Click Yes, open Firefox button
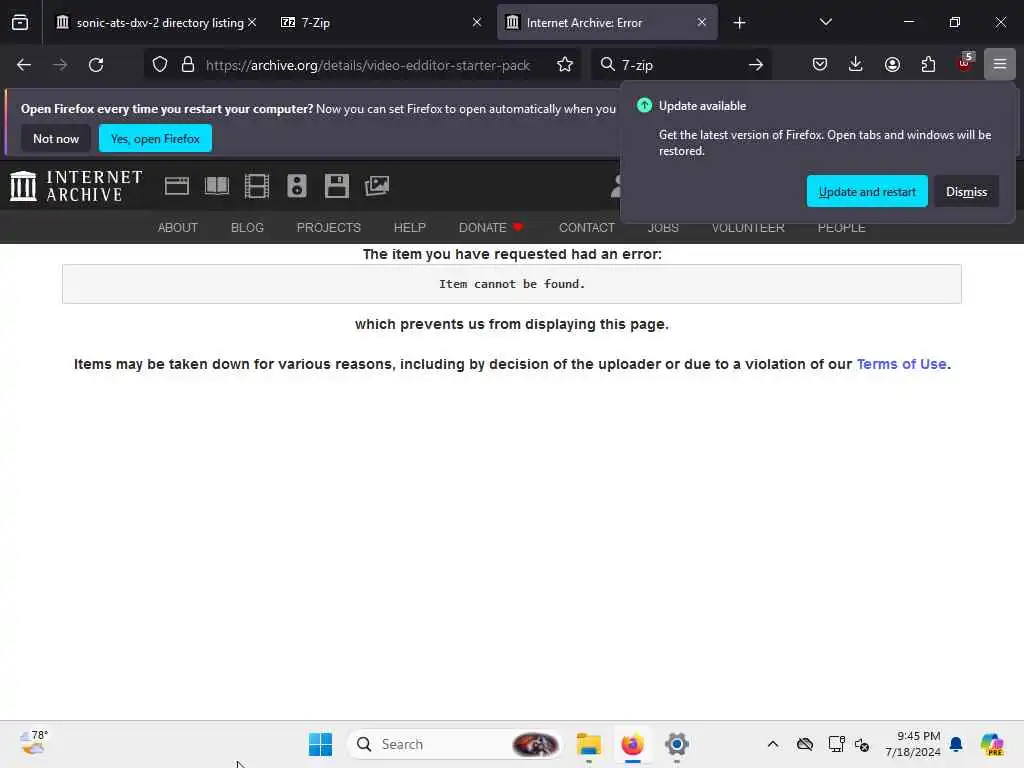Viewport: 1024px width, 768px height. coord(155,138)
